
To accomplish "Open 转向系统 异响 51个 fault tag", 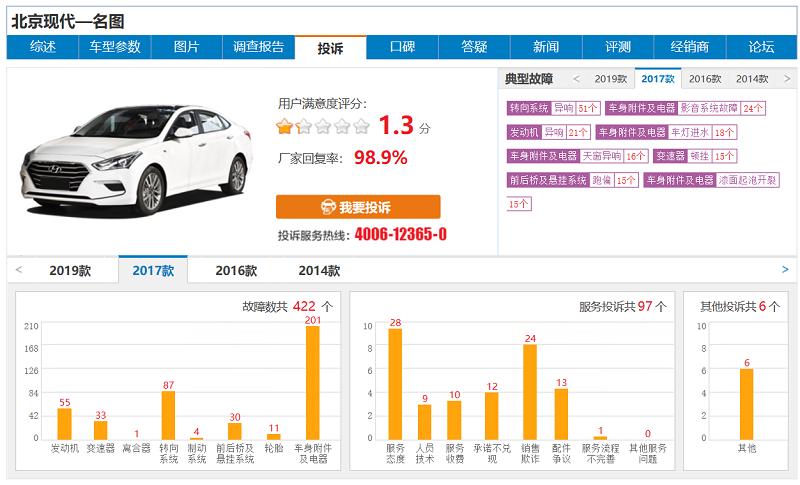I will tap(554, 108).
